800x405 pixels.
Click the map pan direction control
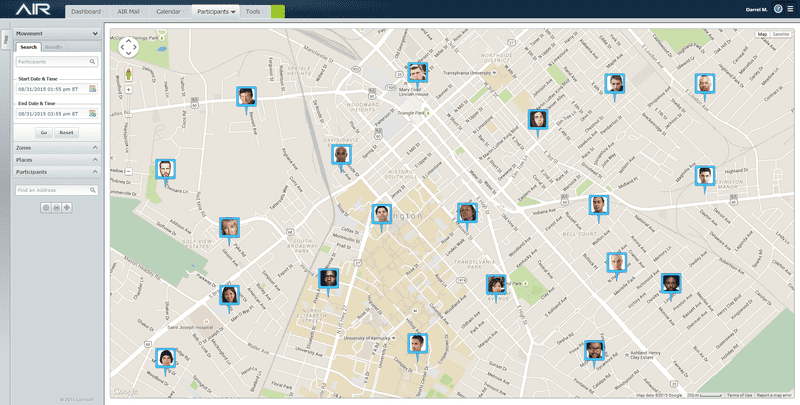tap(129, 47)
